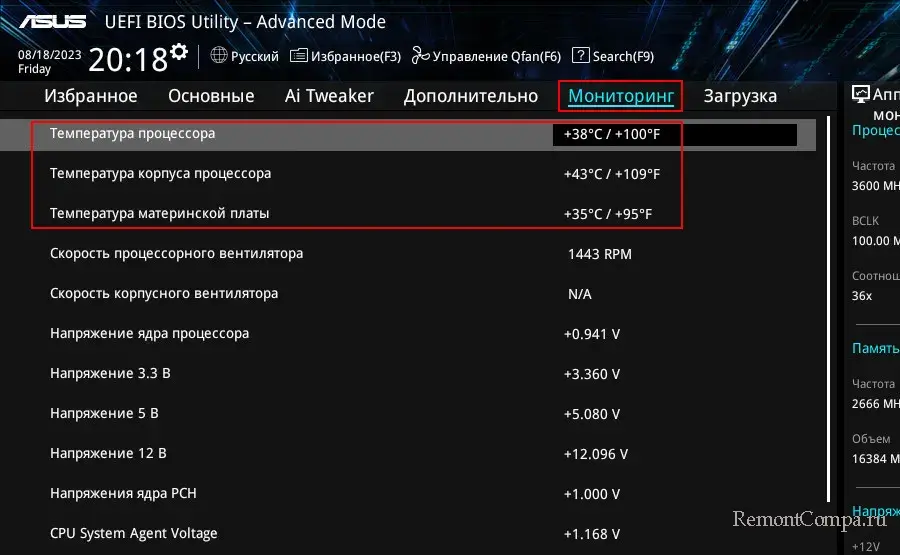The image size is (900, 555).
Task: Click the Qfan fan icon
Action: pos(420,56)
